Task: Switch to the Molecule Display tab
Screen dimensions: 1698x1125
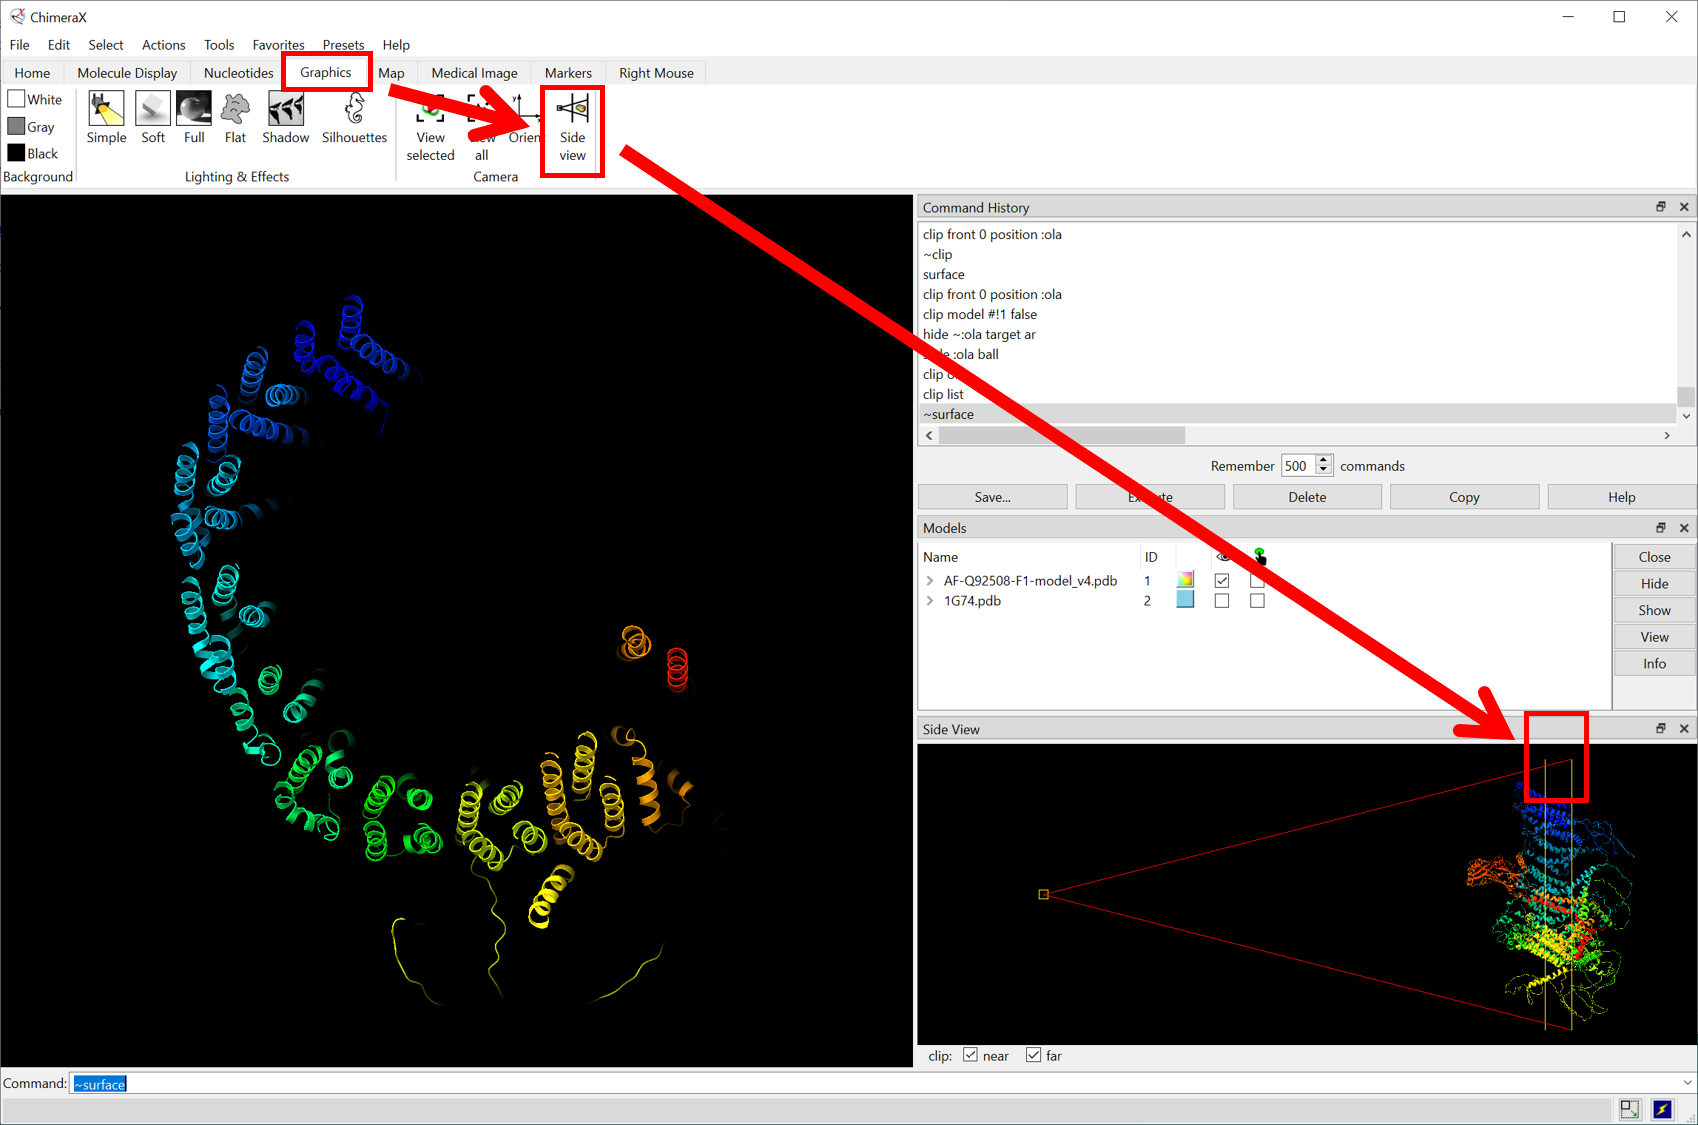Action: tap(127, 73)
